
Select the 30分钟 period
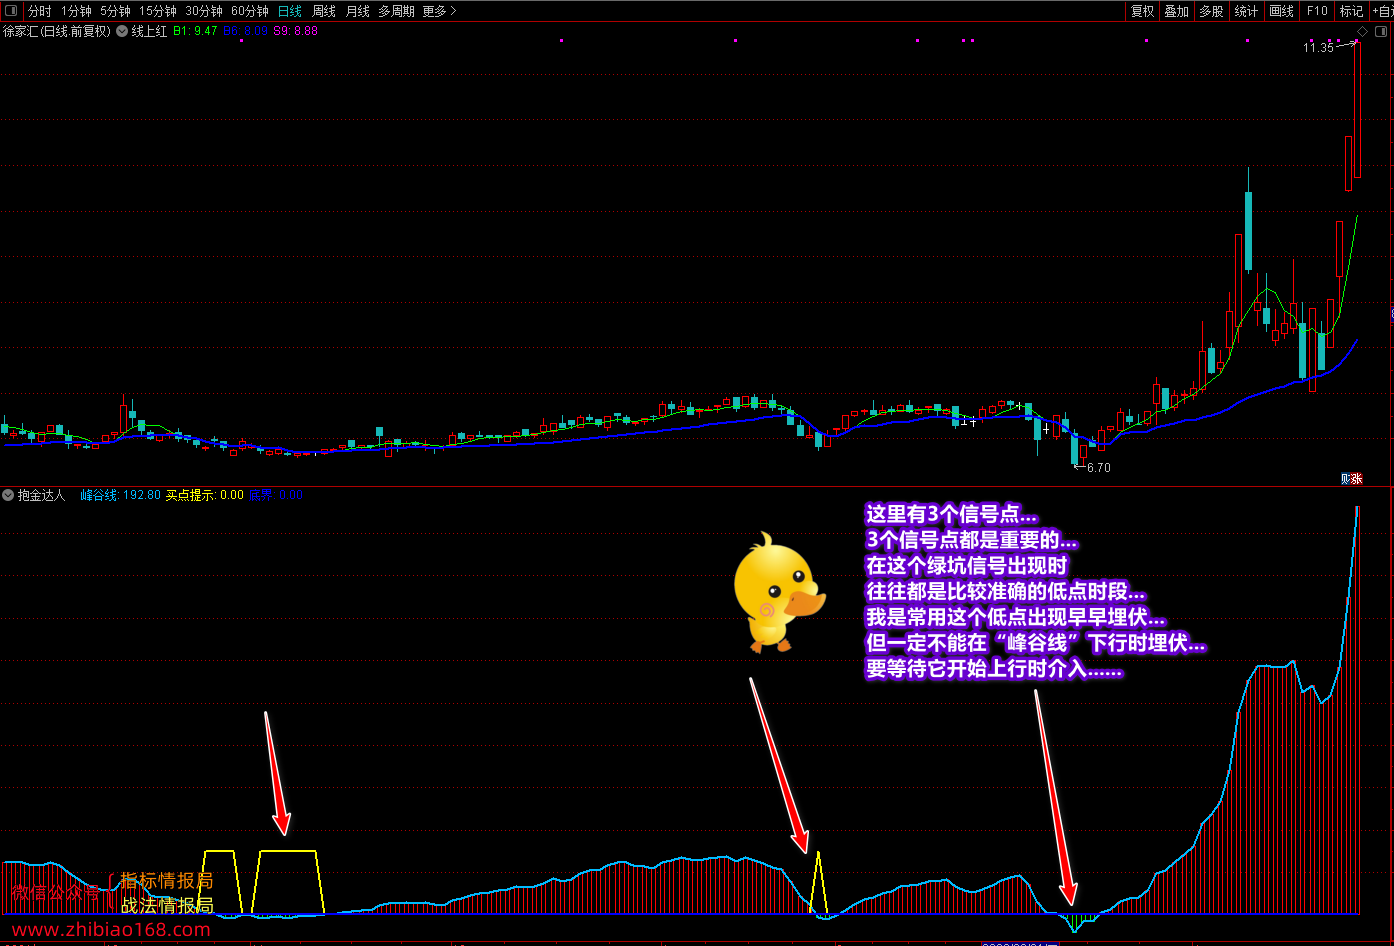[x=204, y=11]
